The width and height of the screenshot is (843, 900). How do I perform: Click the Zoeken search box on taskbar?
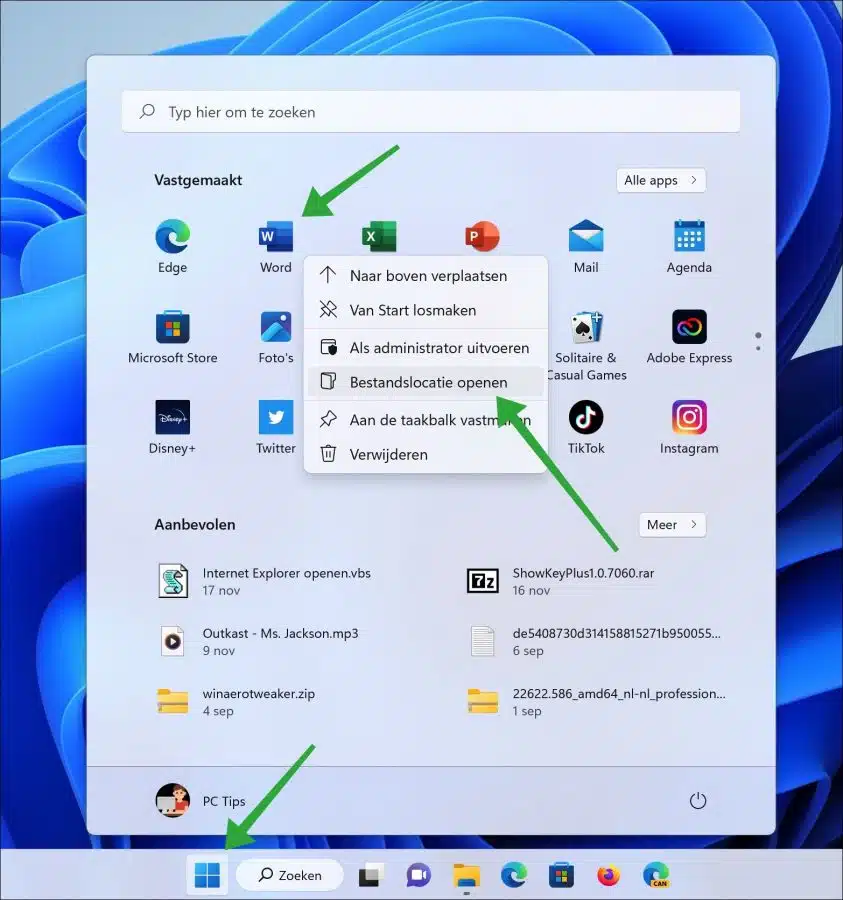coord(290,875)
